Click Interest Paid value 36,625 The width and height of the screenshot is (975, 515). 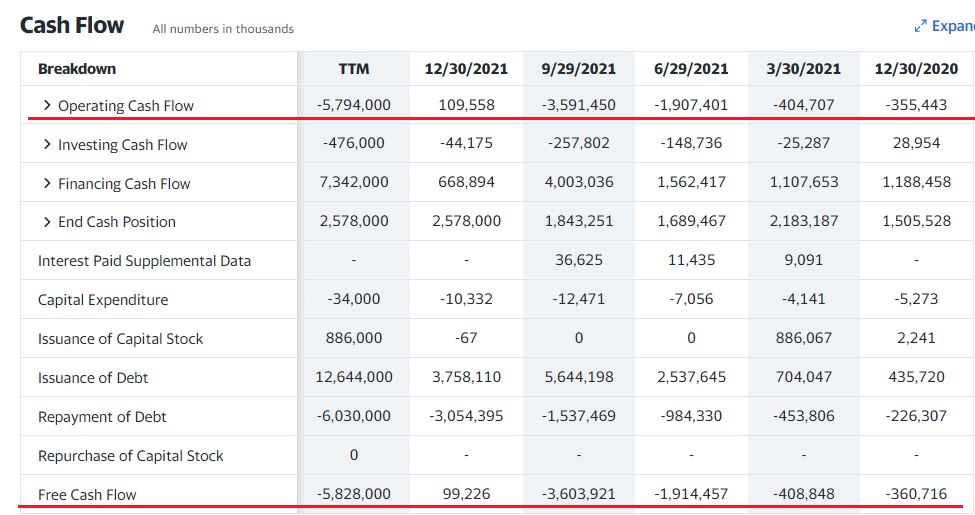[579, 259]
